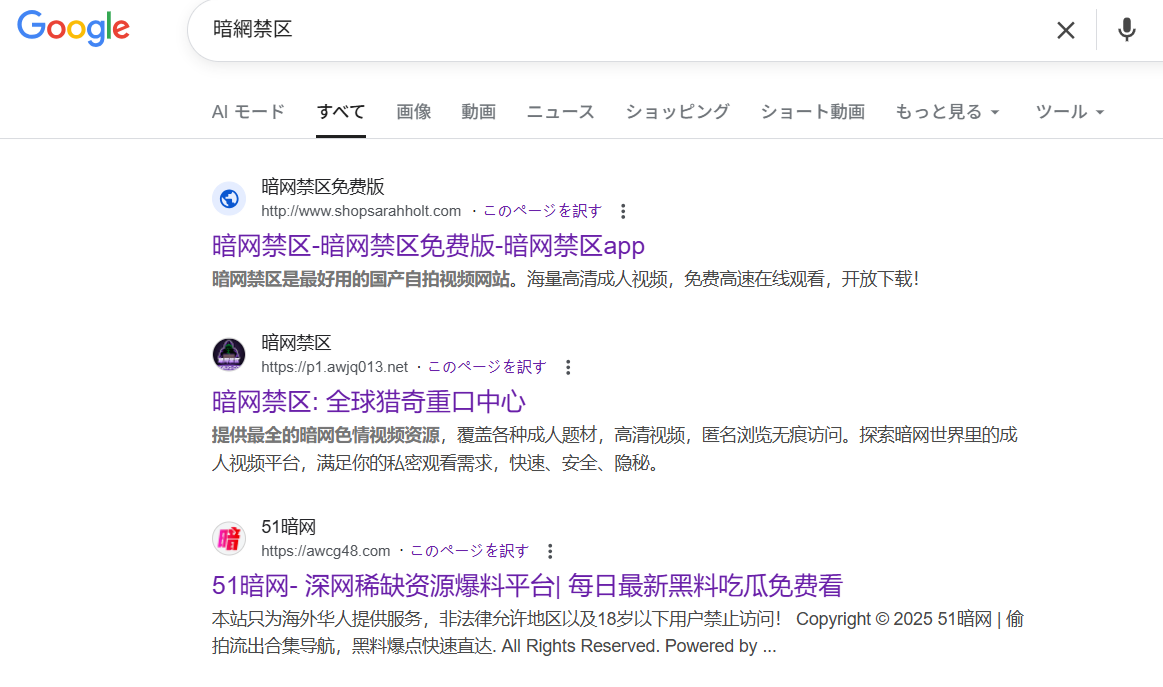Click the pink favicon of the 51暗网 result
The image size is (1163, 687).
tap(229, 538)
